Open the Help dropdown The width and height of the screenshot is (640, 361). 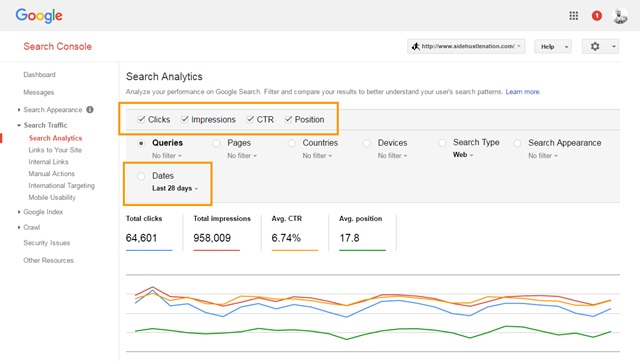[553, 47]
